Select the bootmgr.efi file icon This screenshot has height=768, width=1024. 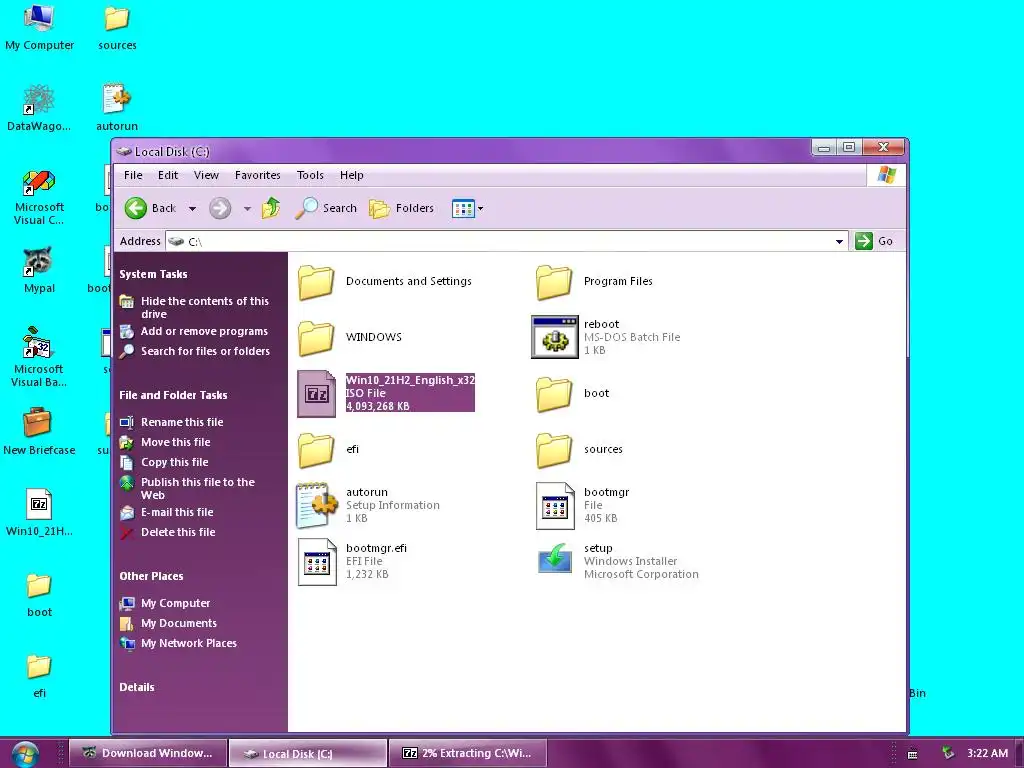point(317,562)
